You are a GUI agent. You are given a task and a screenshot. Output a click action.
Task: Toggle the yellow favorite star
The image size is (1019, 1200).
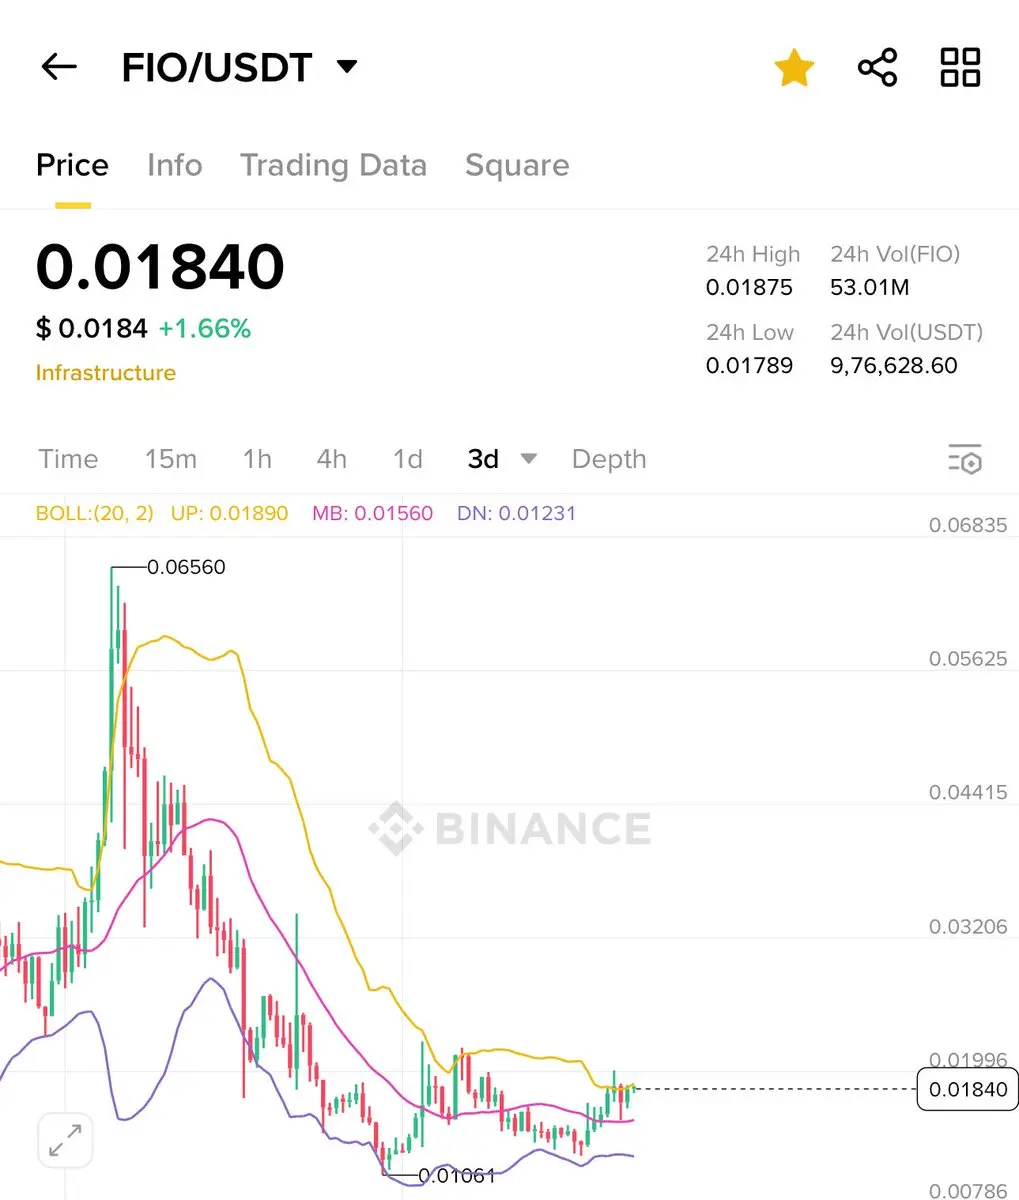coord(794,68)
